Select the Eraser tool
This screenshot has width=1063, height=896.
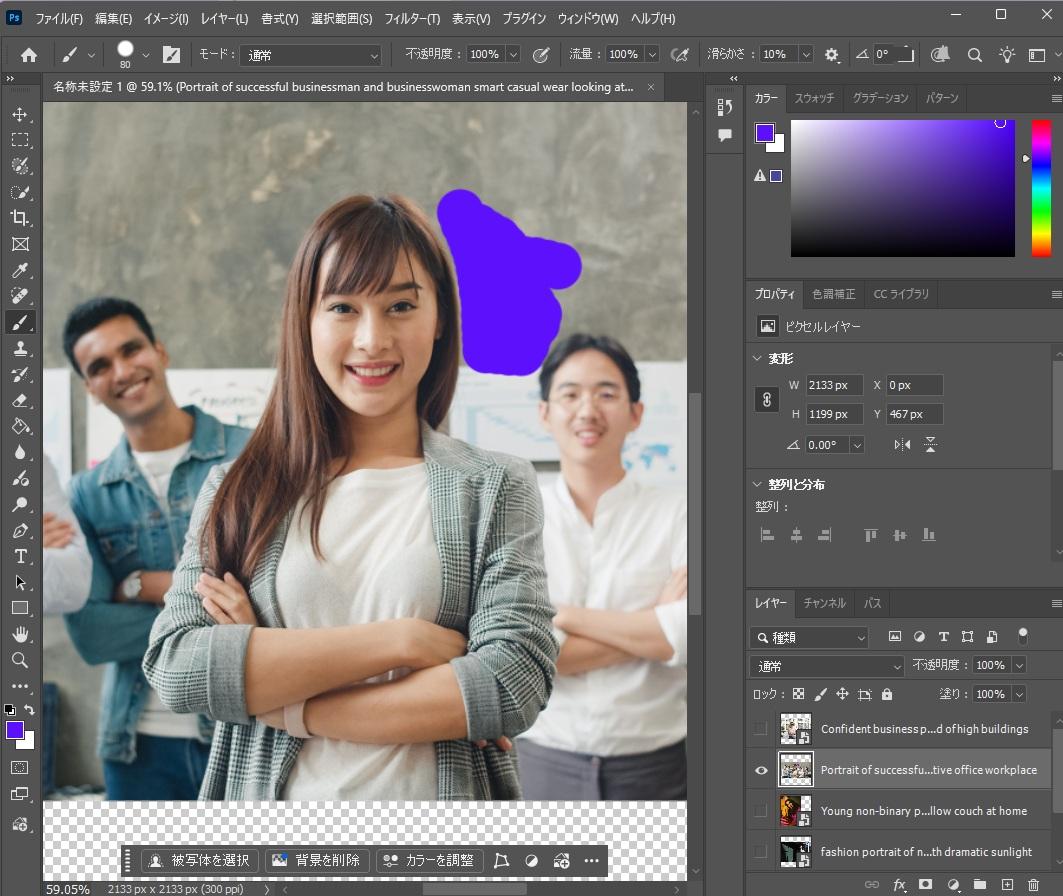[x=20, y=400]
